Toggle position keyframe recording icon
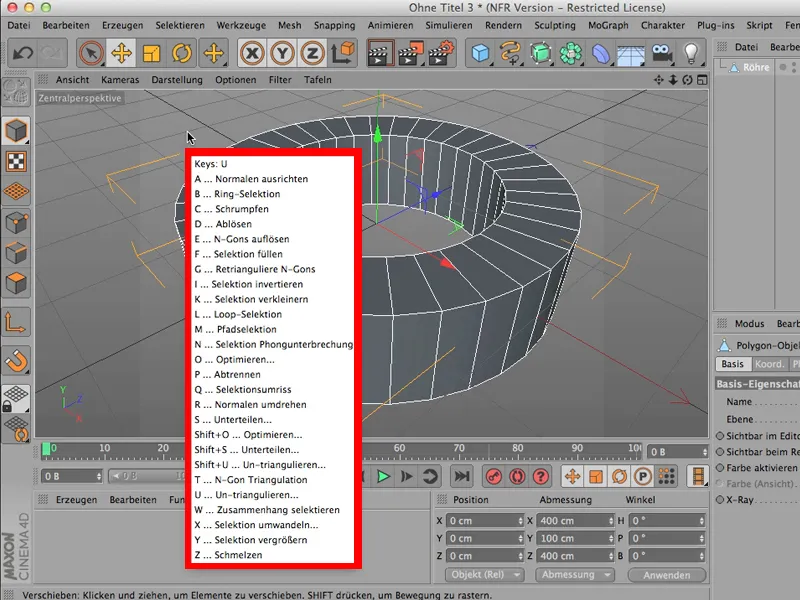The width and height of the screenshot is (800, 600). (572, 477)
